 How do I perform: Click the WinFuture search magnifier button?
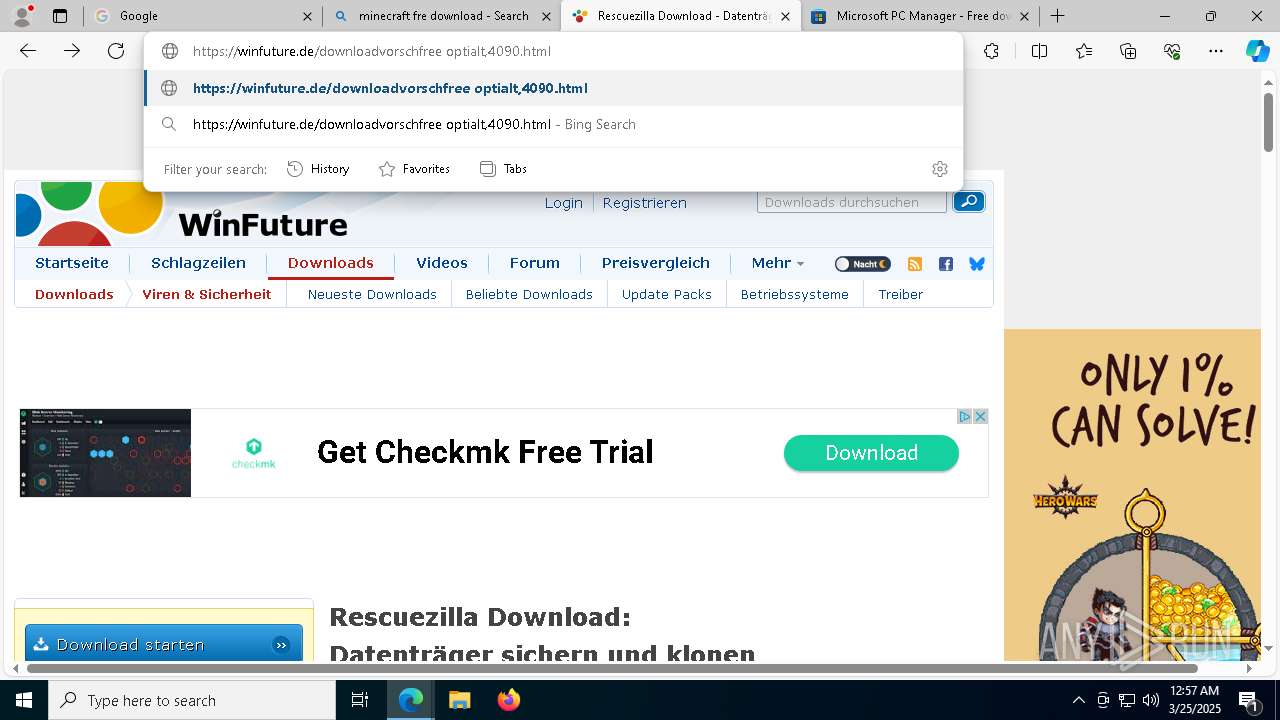pos(968,202)
